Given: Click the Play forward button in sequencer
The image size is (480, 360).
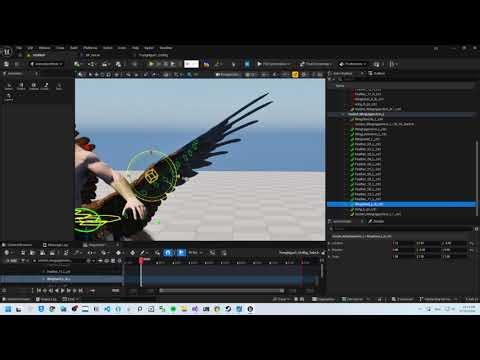Looking at the screenshot, I should point(62,291).
